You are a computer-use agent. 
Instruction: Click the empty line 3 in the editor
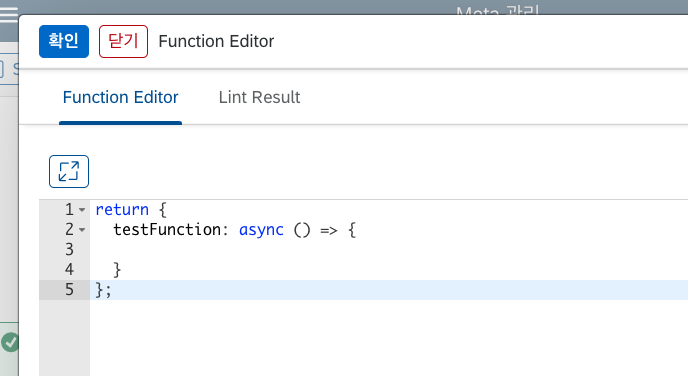[389, 250]
